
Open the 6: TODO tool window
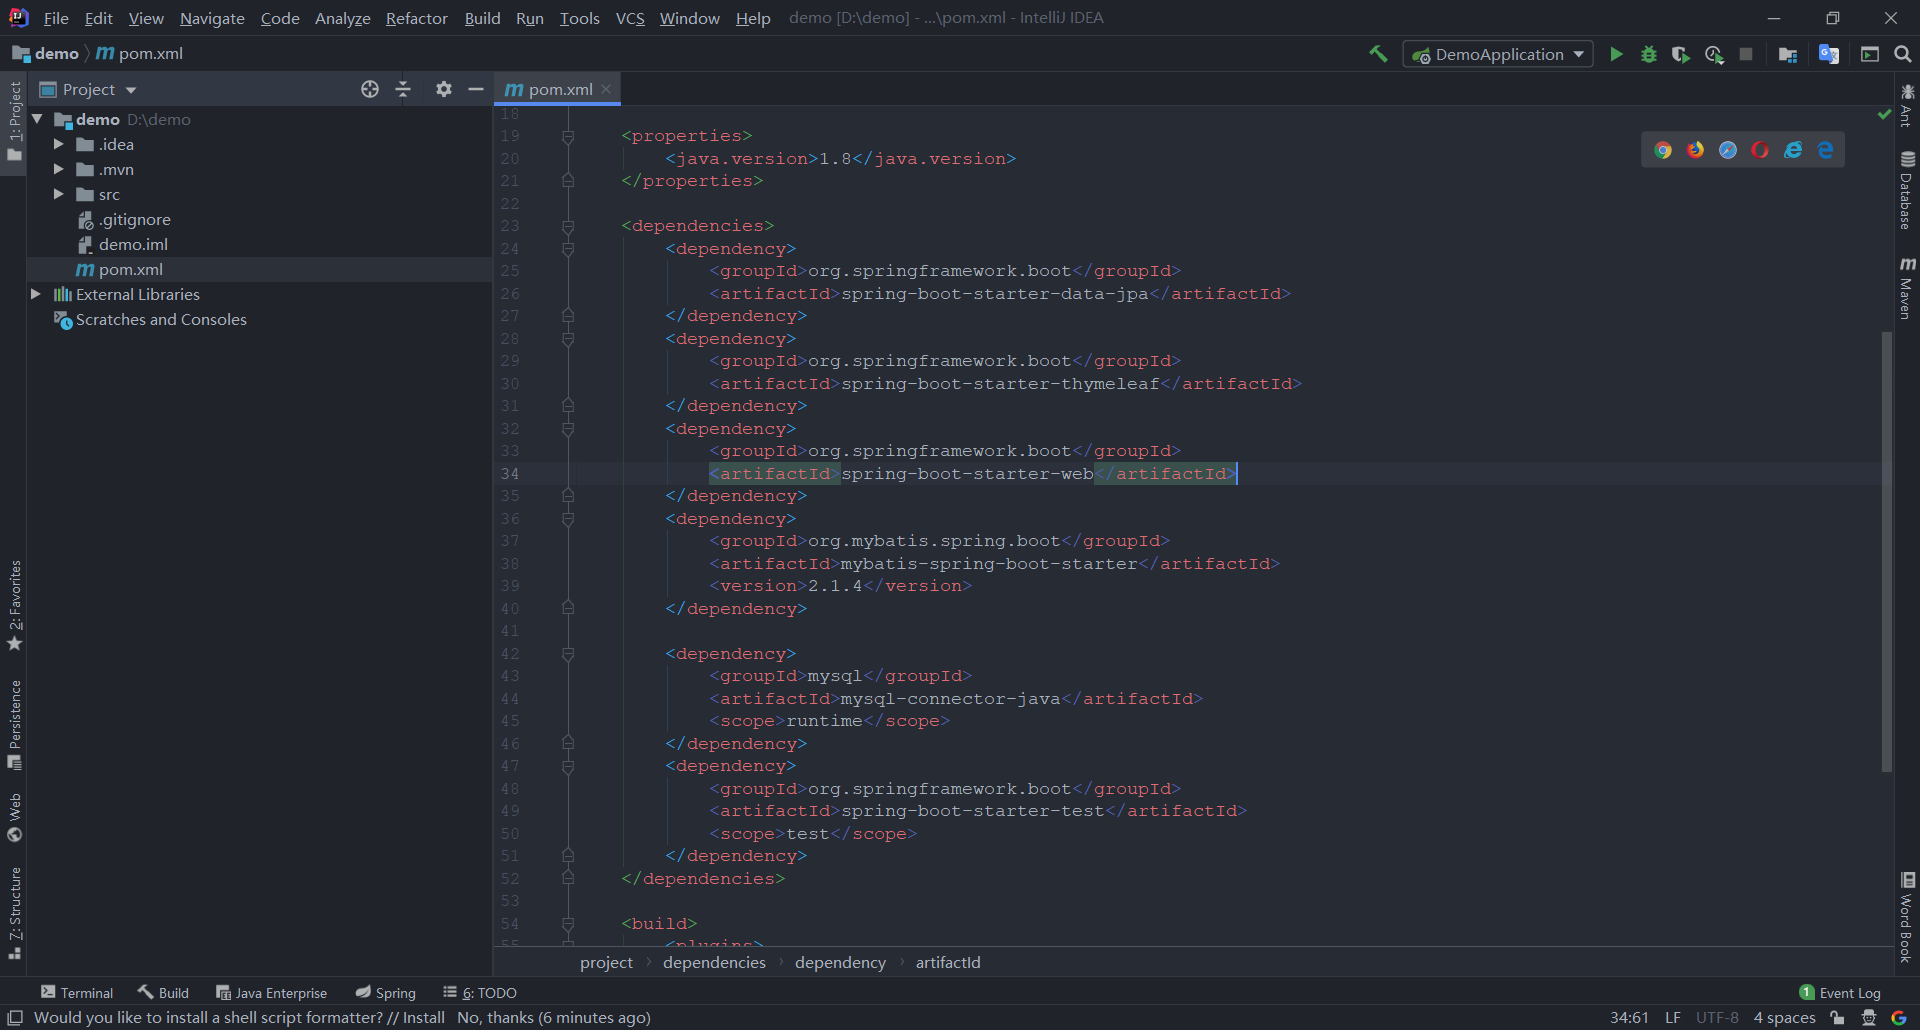(x=480, y=993)
